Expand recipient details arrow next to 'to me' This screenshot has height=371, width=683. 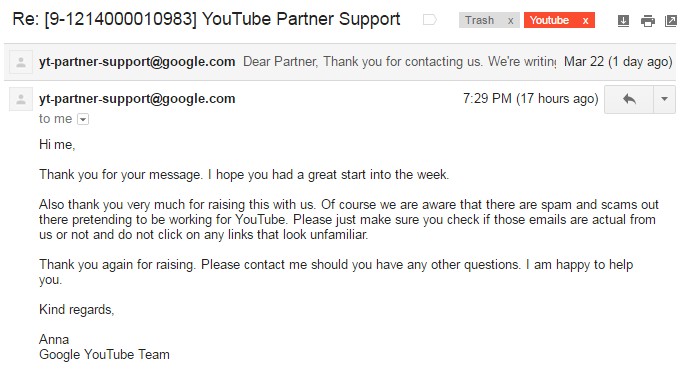pyautogui.click(x=83, y=119)
